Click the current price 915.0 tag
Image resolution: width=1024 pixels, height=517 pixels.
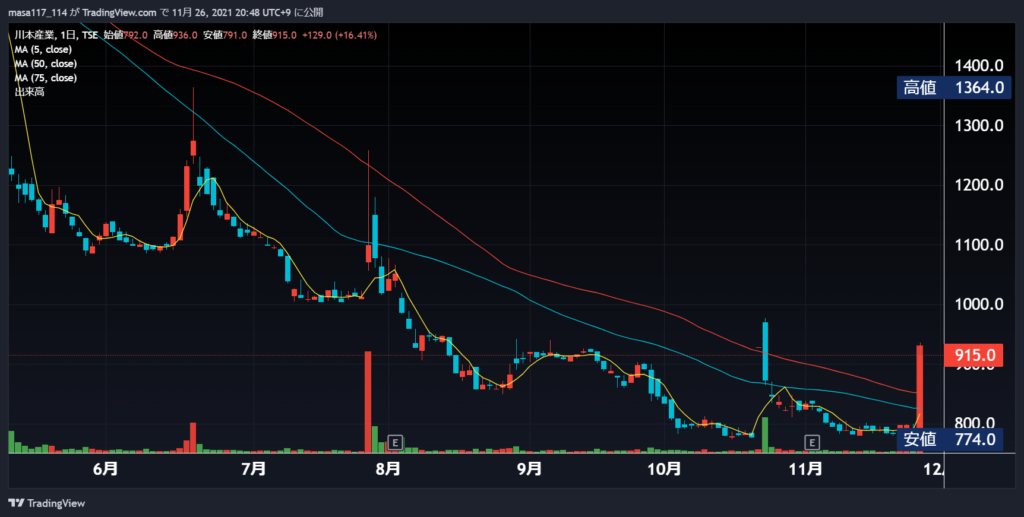973,355
